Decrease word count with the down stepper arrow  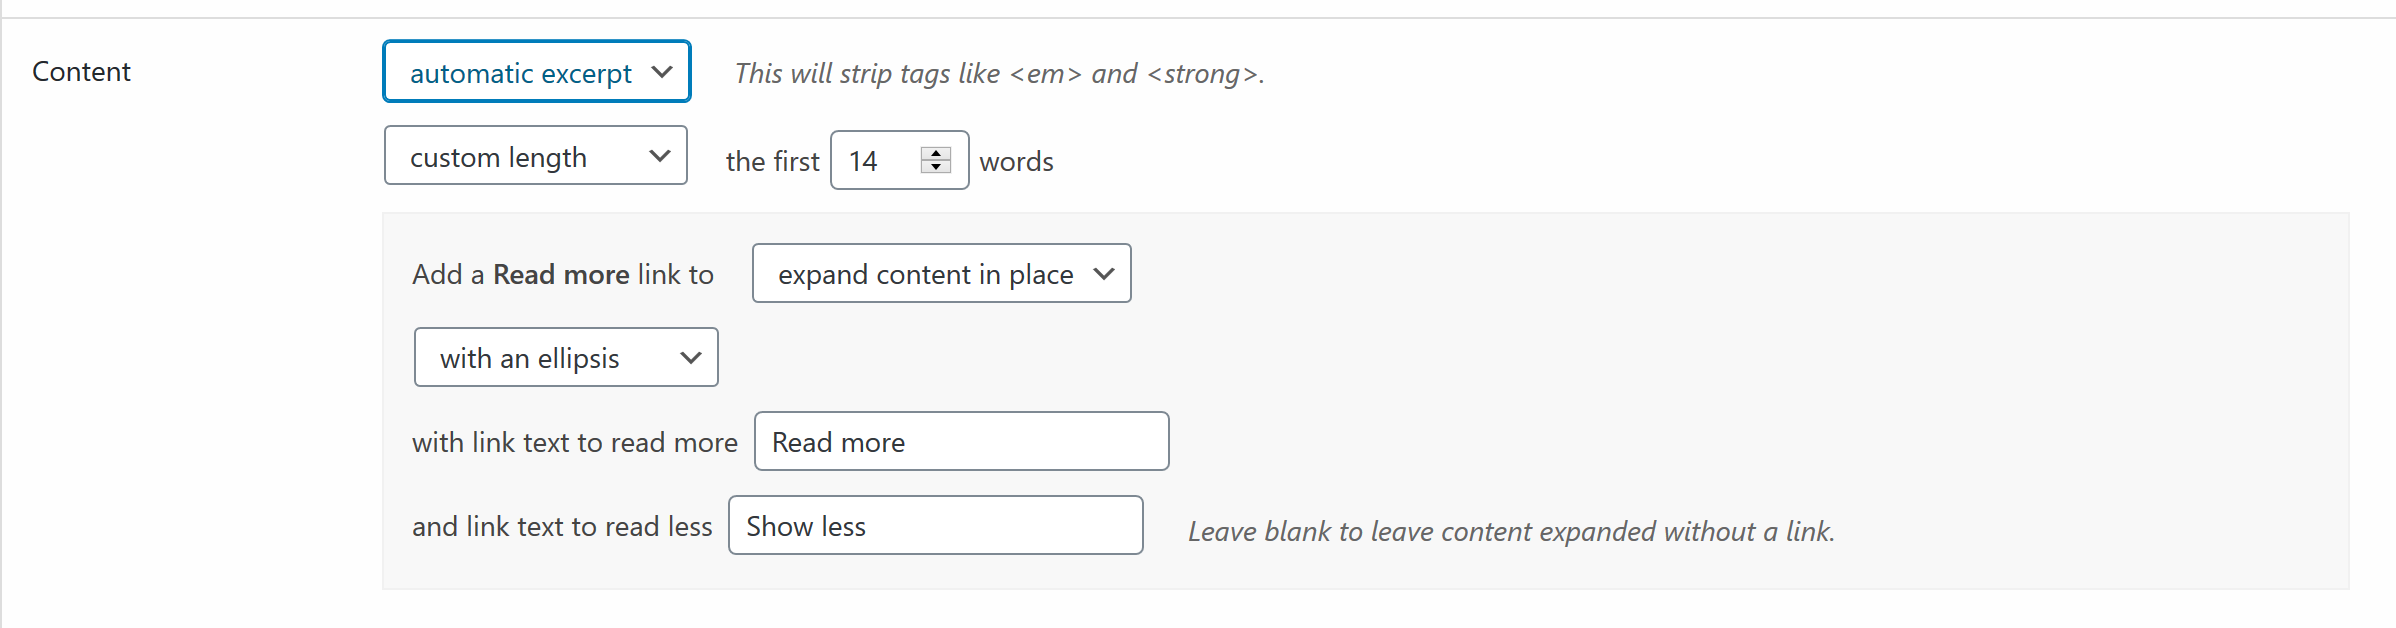pyautogui.click(x=936, y=167)
